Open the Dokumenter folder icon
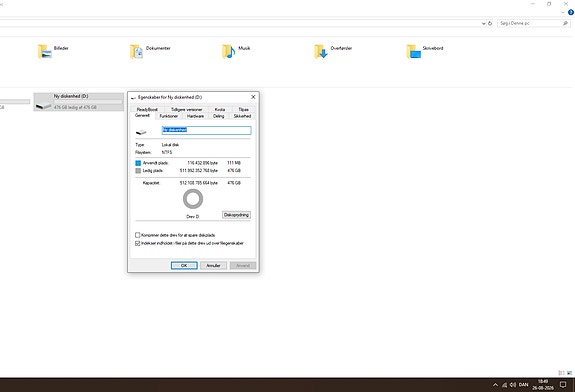The width and height of the screenshot is (575, 392). (137, 52)
